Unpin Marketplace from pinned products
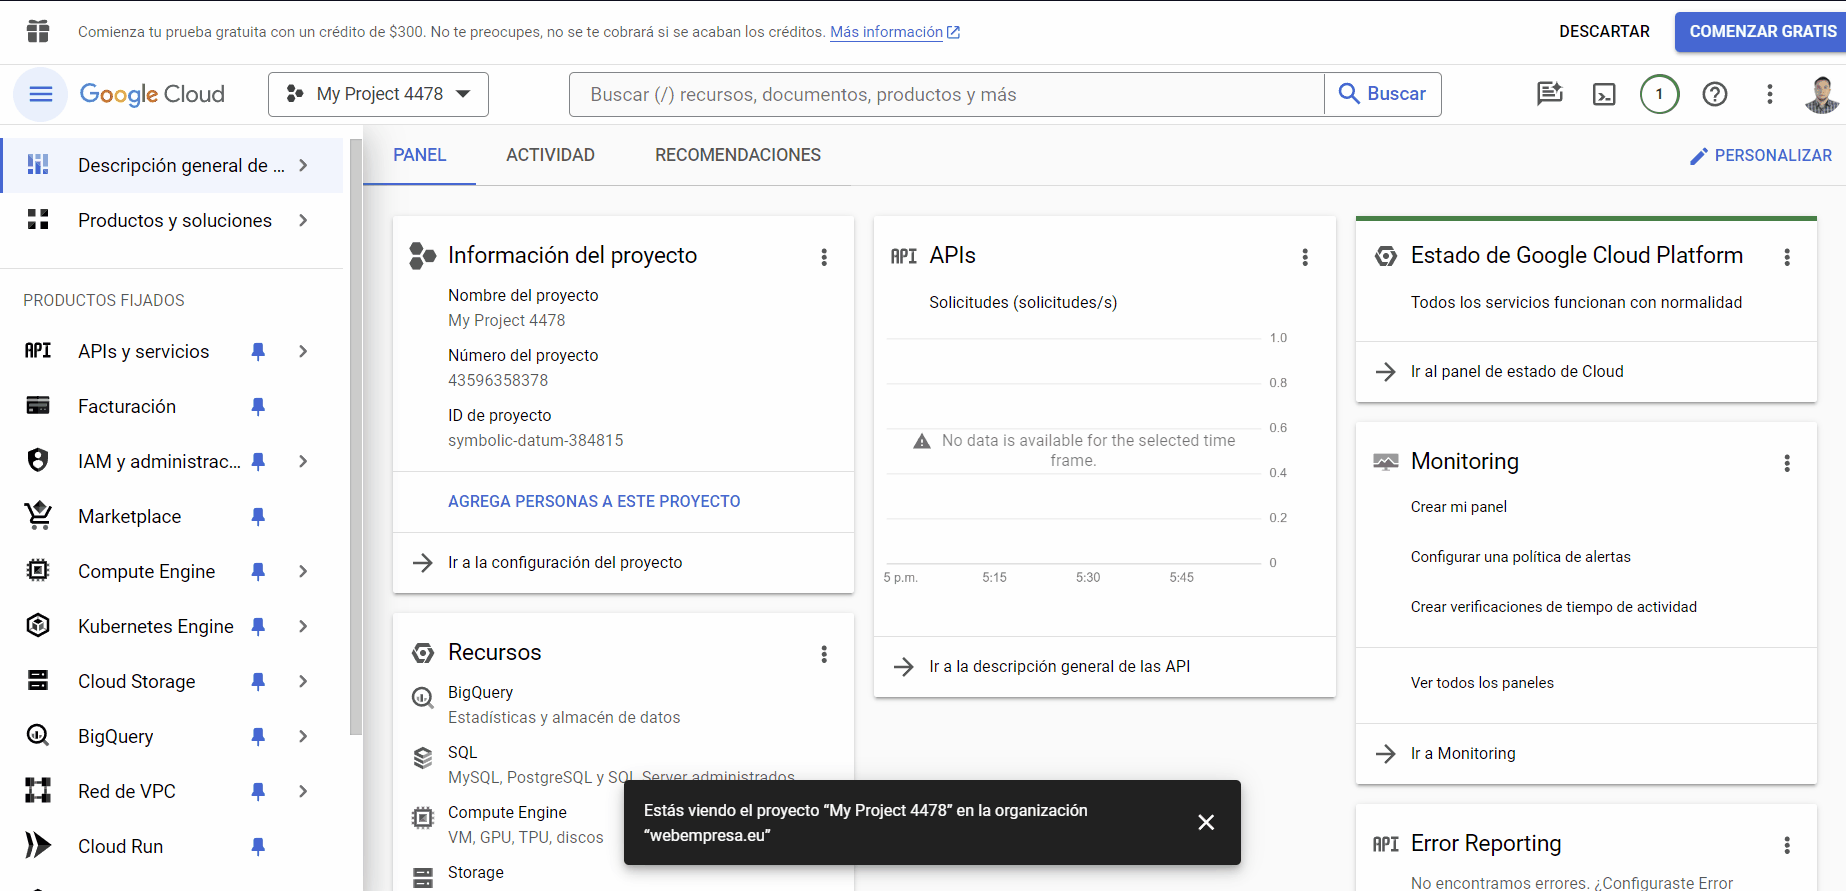The height and width of the screenshot is (891, 1846). click(258, 516)
